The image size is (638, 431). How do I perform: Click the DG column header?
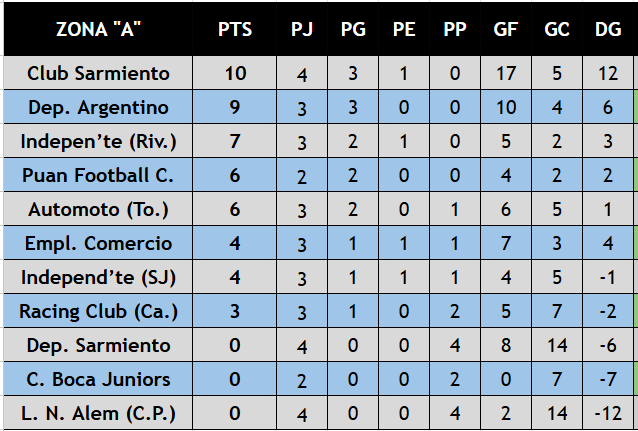[608, 29]
